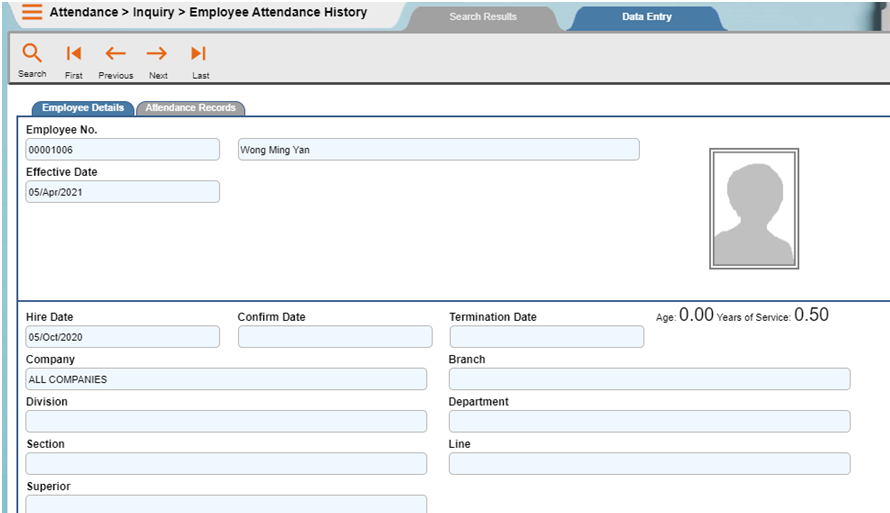The width and height of the screenshot is (890, 513).
Task: Click the Employee No. field
Action: tap(122, 150)
